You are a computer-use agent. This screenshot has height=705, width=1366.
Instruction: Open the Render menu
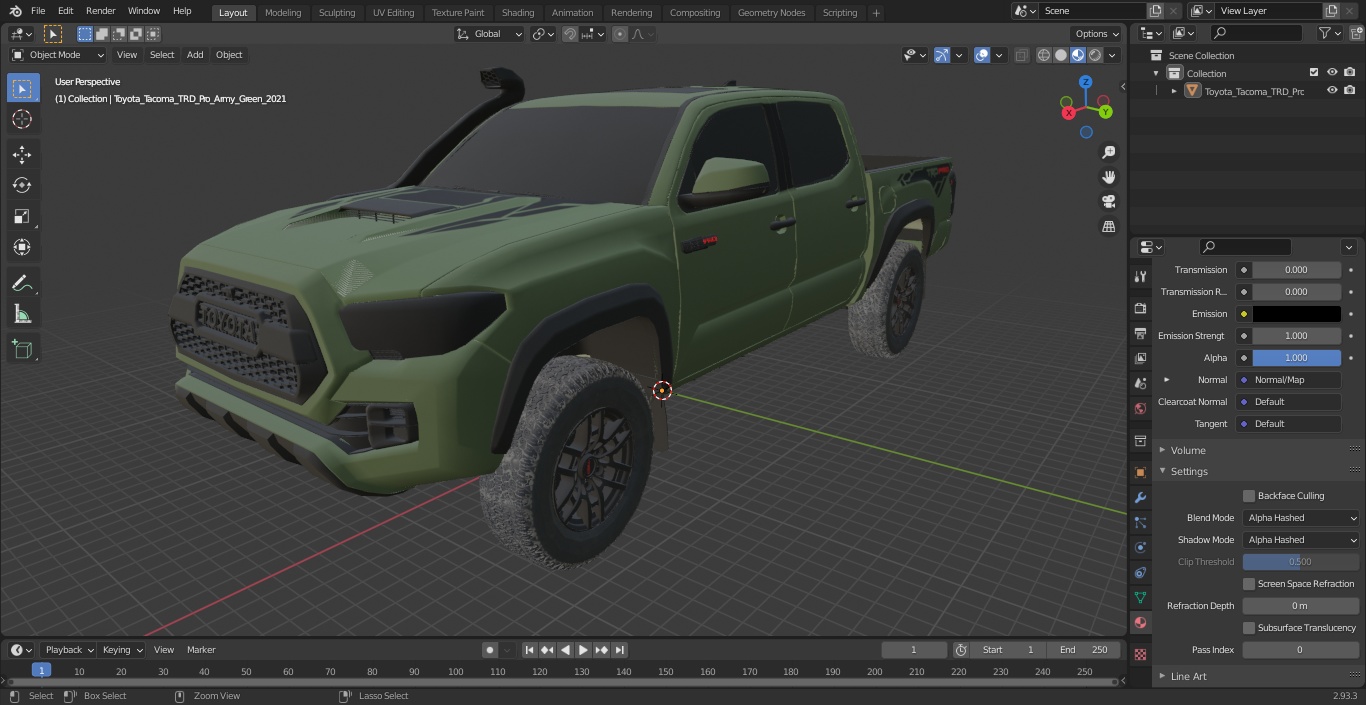coord(101,11)
